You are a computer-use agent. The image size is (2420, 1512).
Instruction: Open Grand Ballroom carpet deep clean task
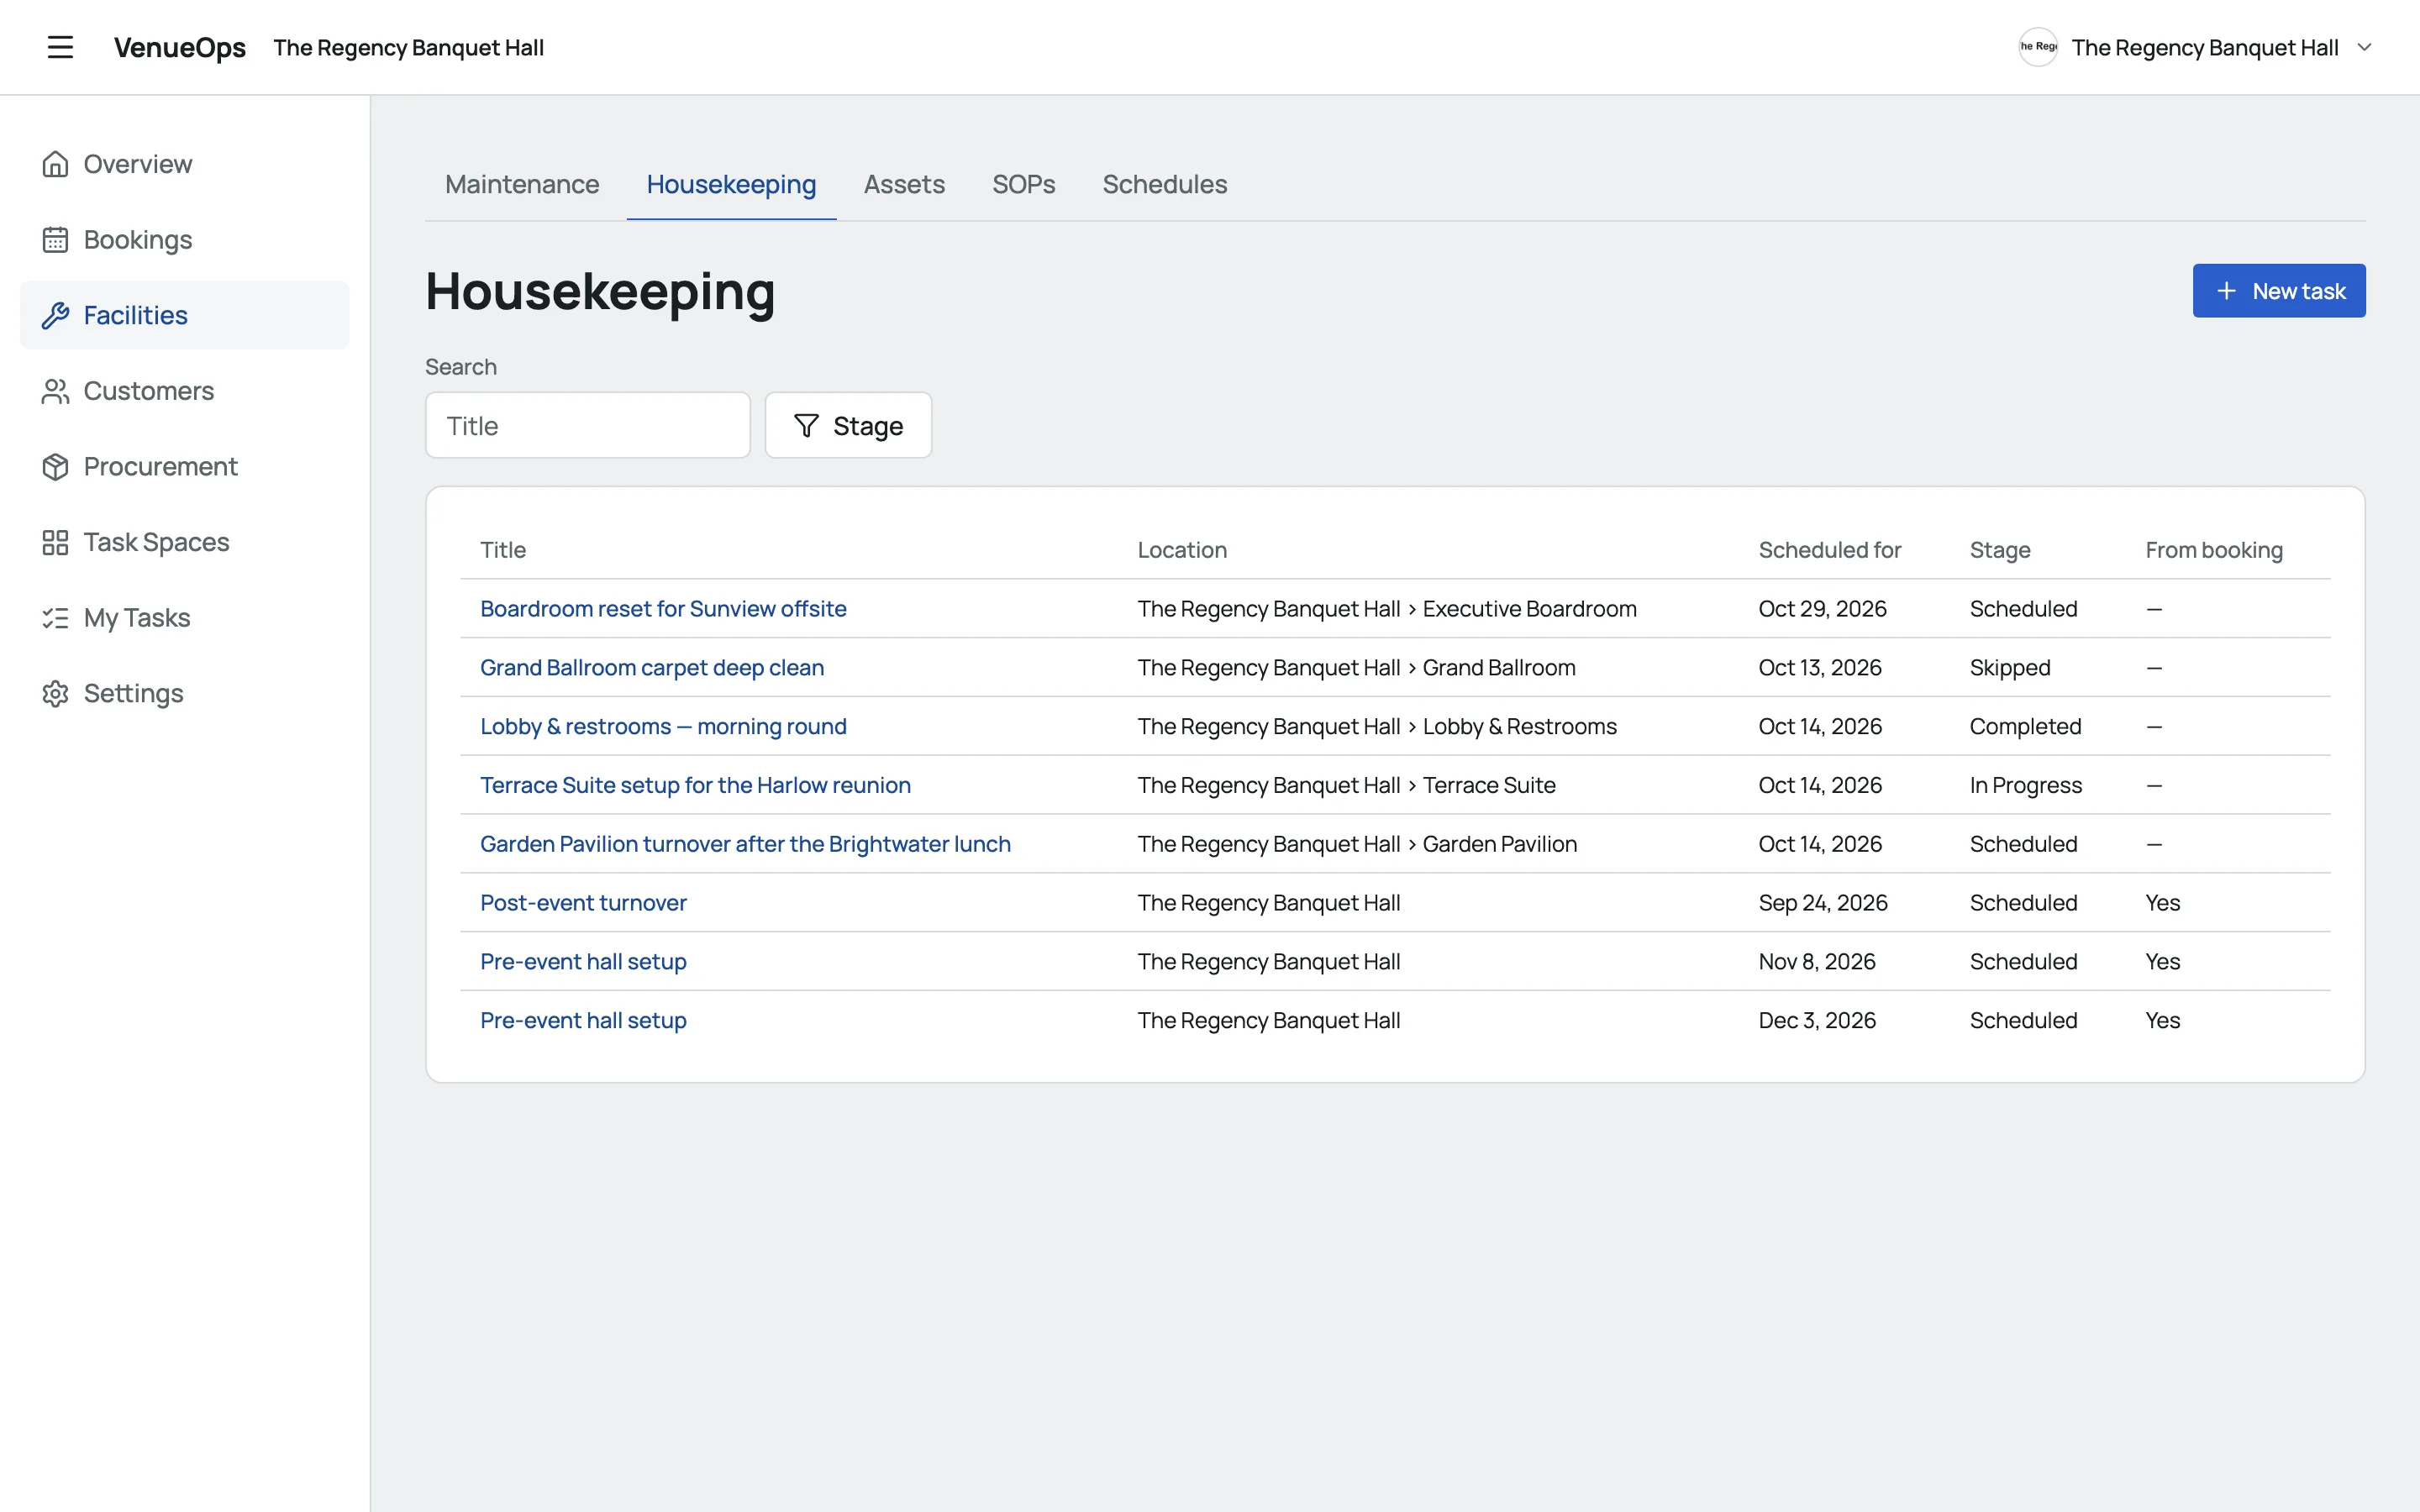point(652,668)
